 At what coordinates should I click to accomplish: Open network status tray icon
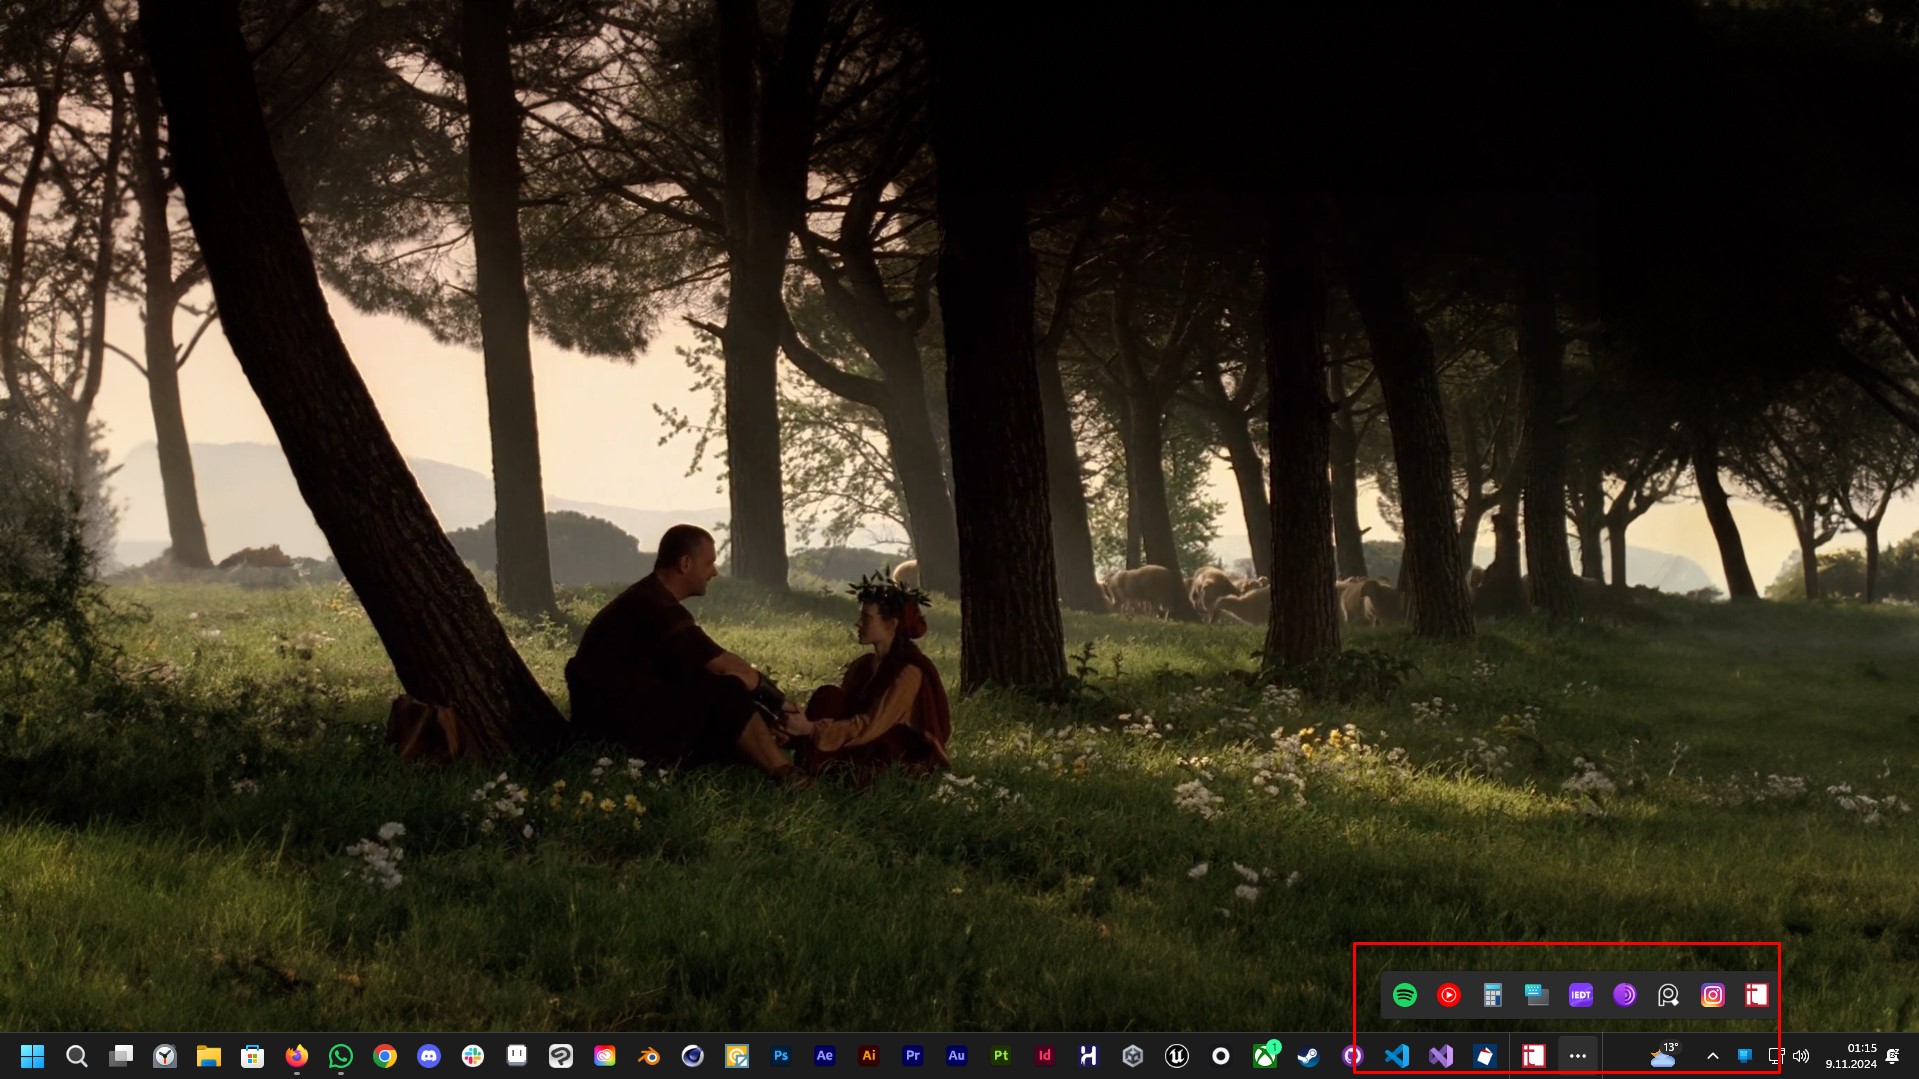pyautogui.click(x=1776, y=1056)
